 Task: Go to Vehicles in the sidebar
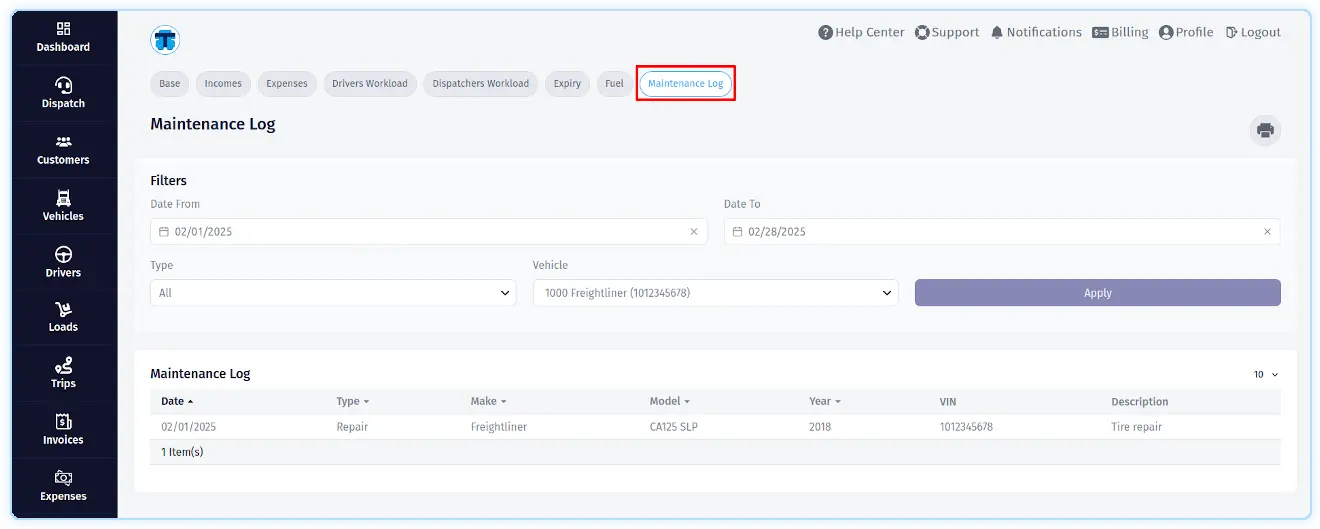click(63, 206)
